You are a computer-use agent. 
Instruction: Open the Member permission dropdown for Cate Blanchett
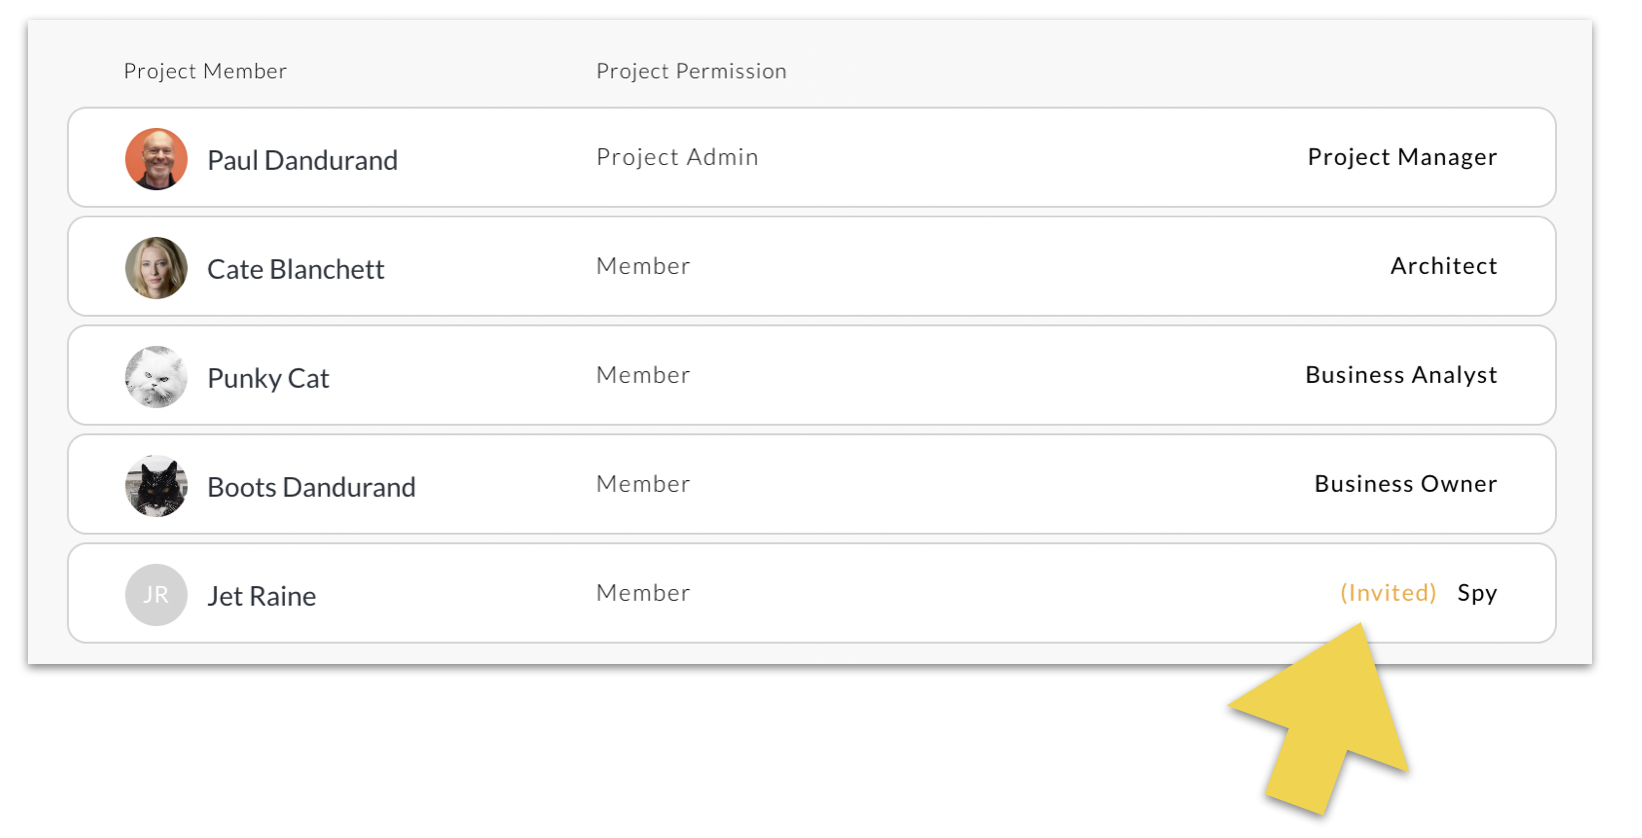coord(643,266)
